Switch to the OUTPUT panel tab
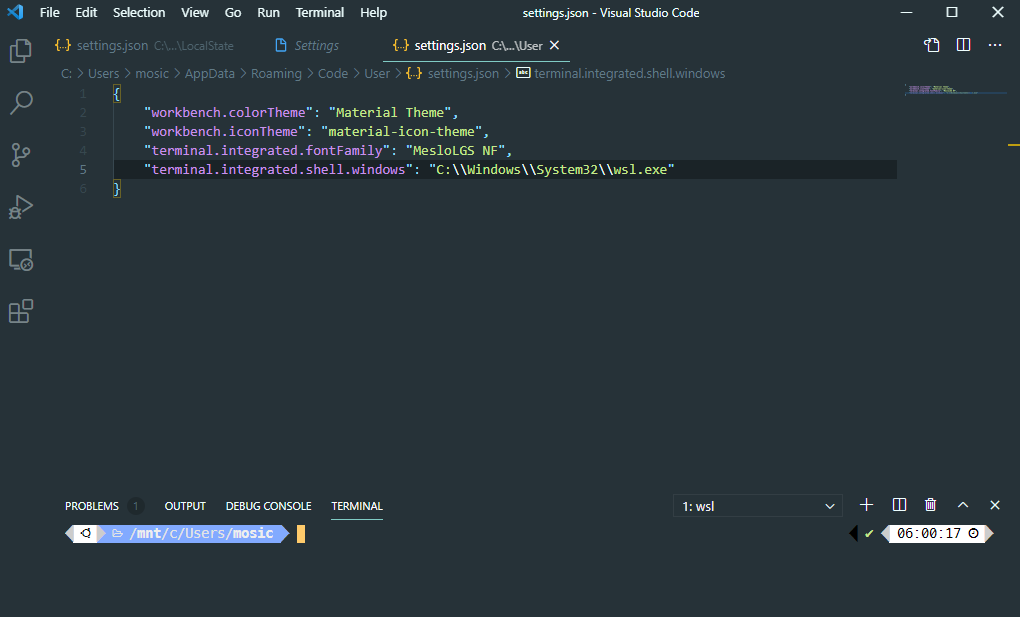 [185, 506]
